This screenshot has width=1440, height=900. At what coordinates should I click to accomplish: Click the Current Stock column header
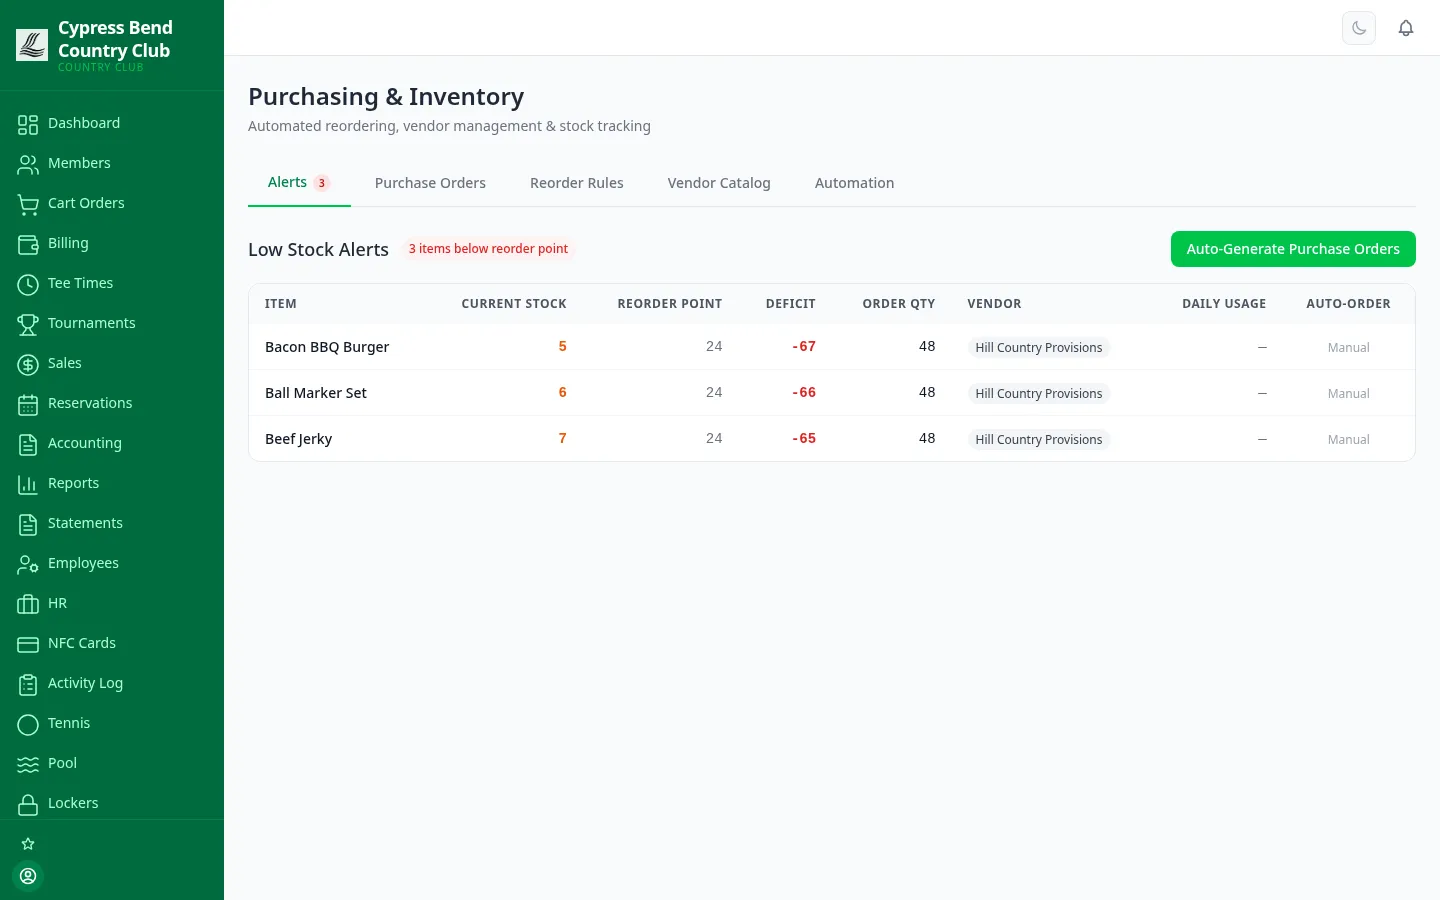pyautogui.click(x=514, y=304)
